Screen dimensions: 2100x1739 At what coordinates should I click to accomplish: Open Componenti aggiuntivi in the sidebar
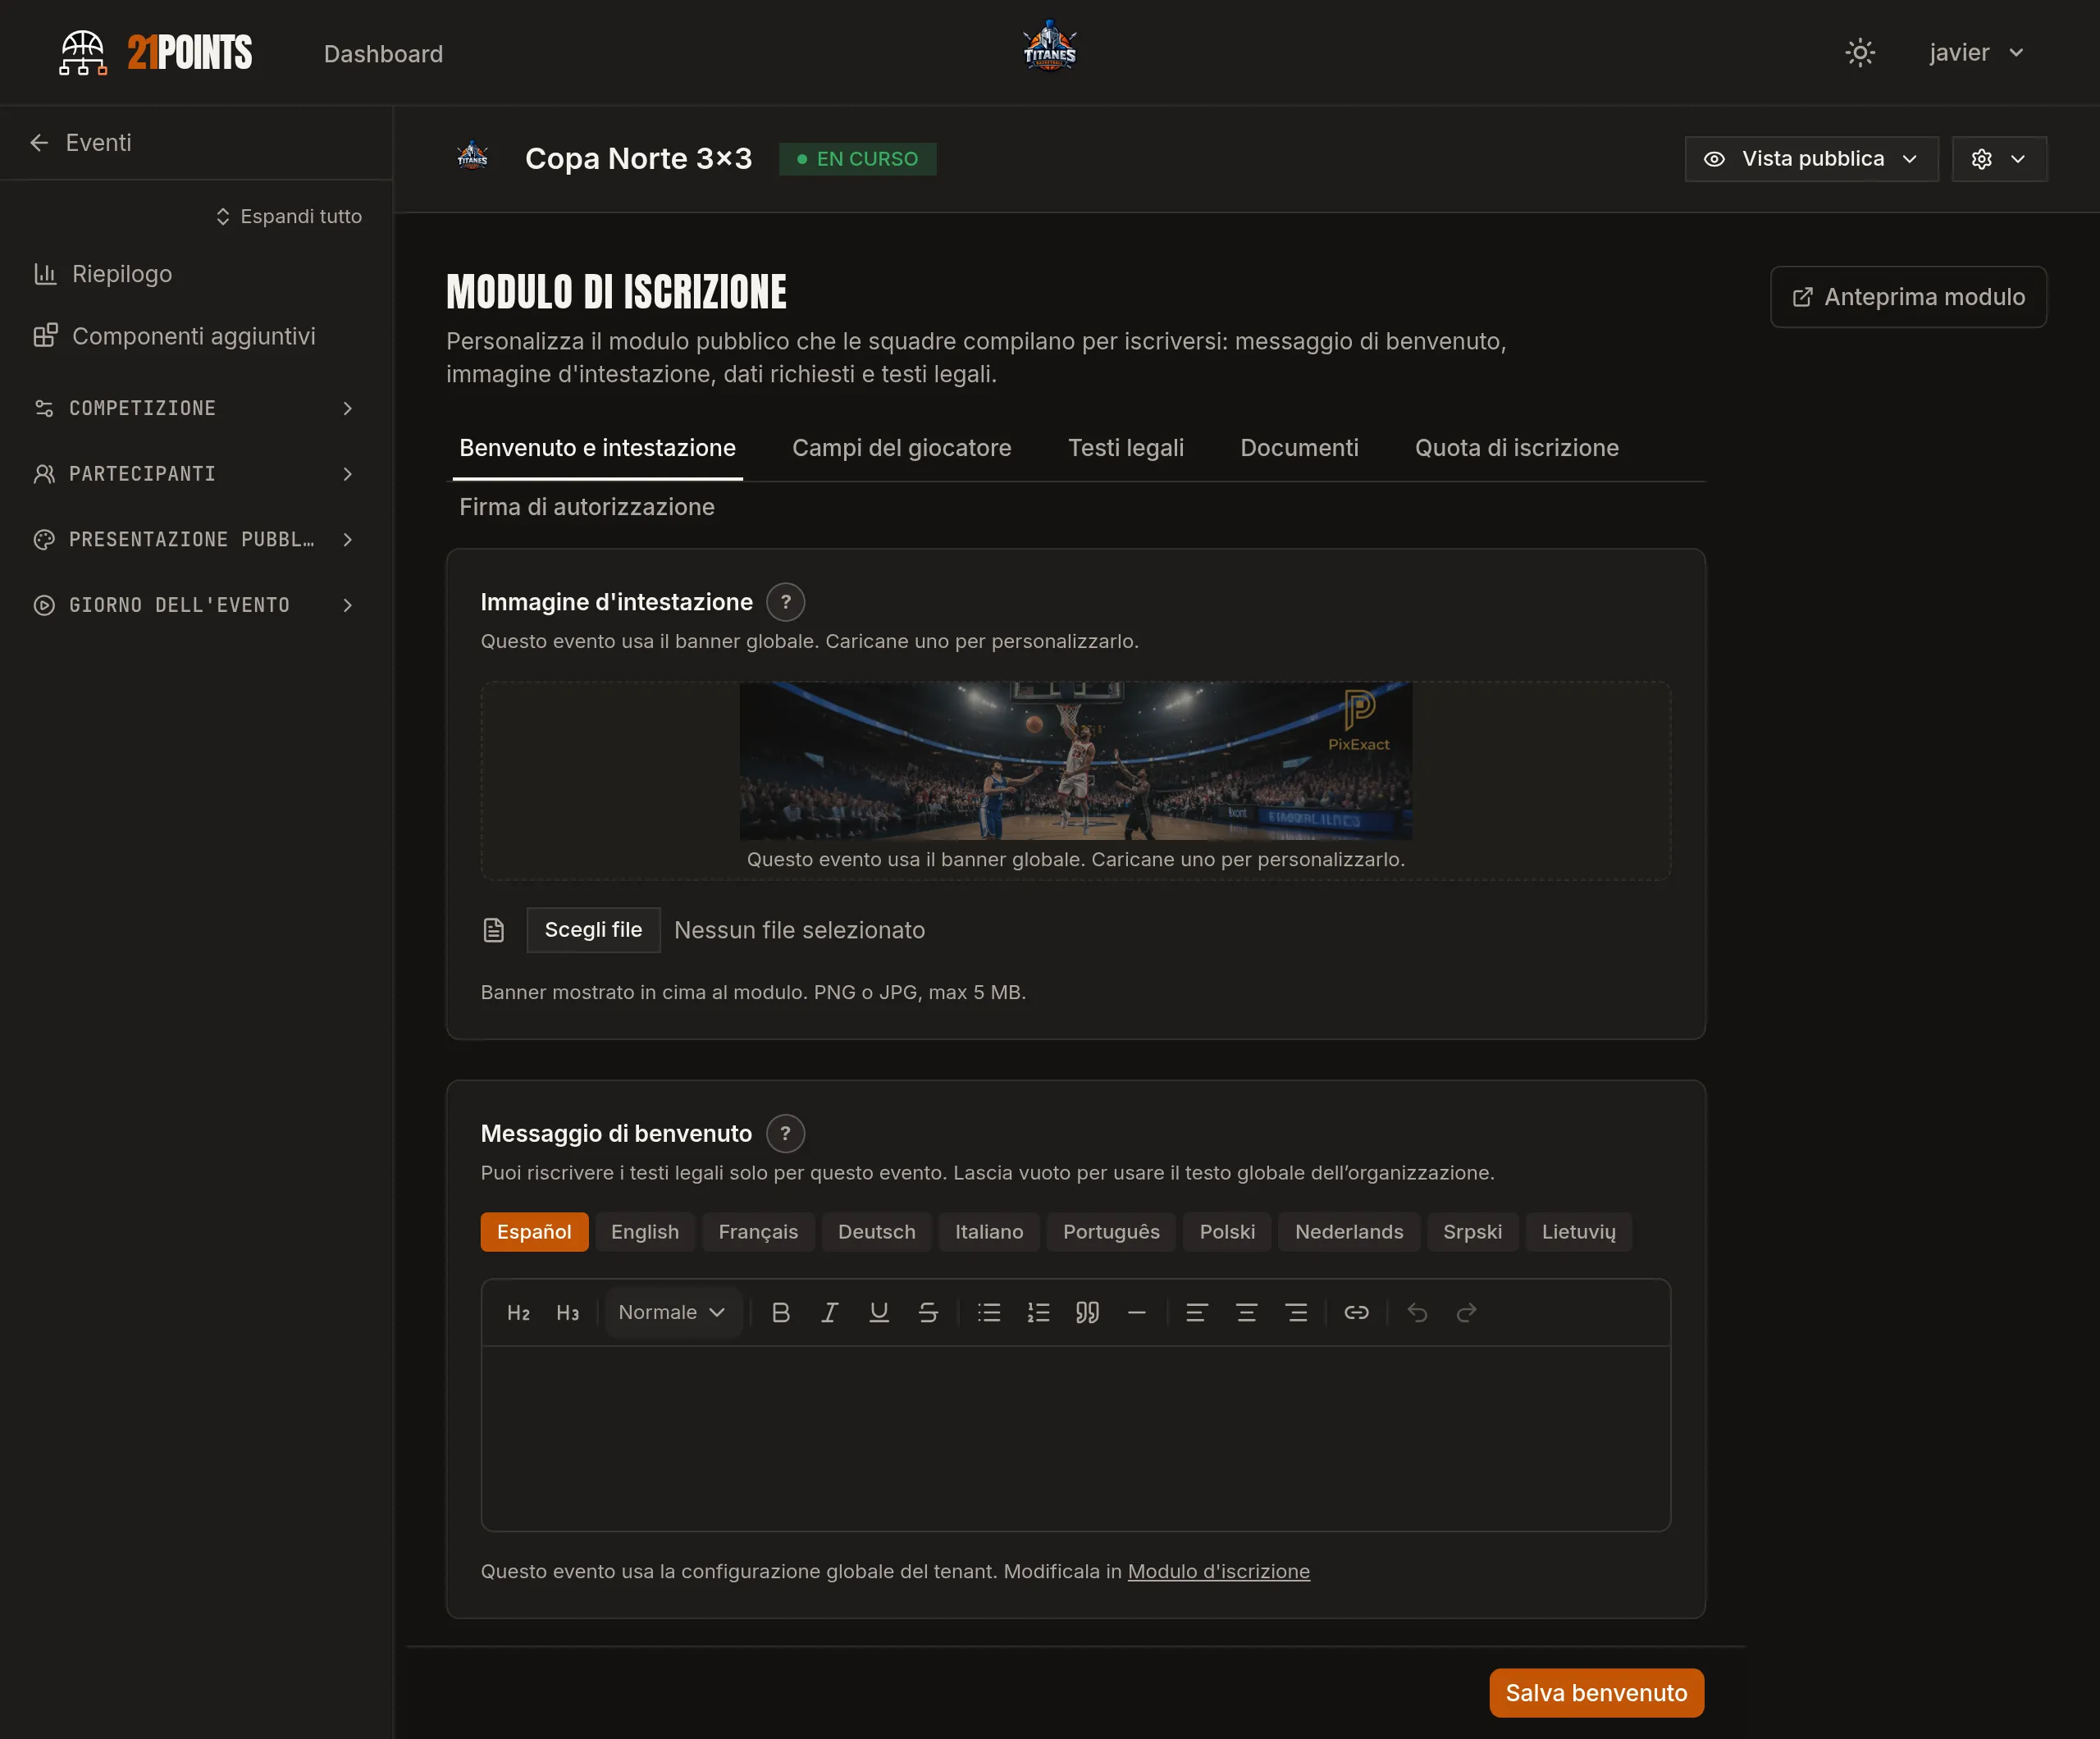tap(175, 336)
